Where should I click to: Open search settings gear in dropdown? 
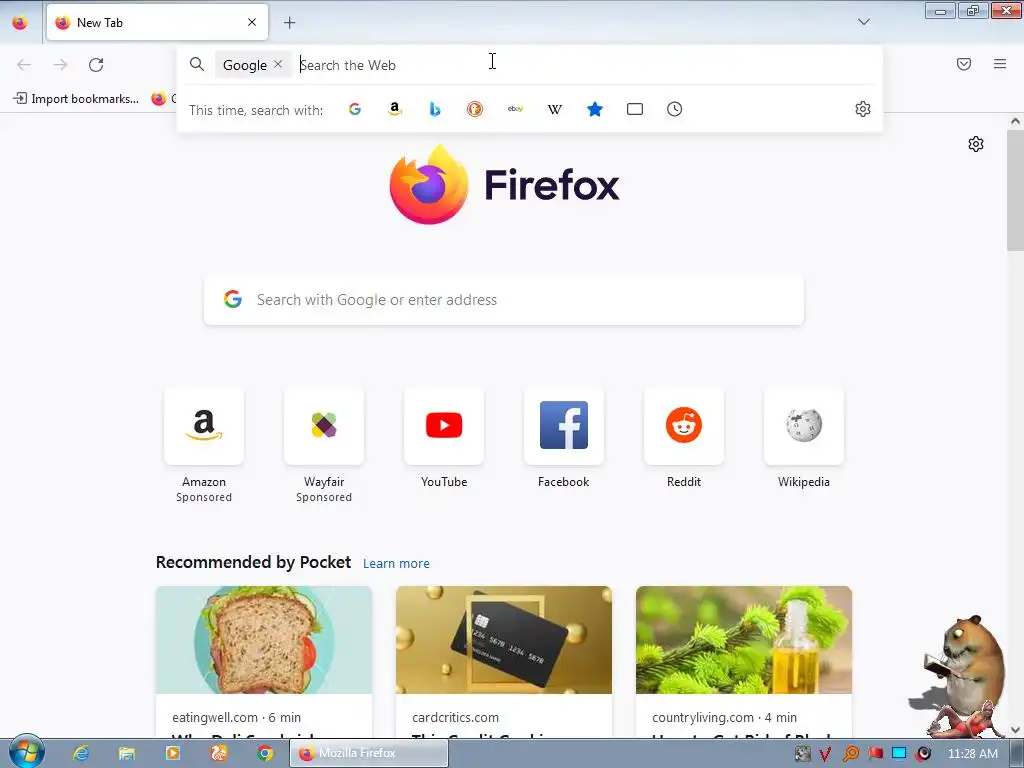pyautogui.click(x=863, y=109)
